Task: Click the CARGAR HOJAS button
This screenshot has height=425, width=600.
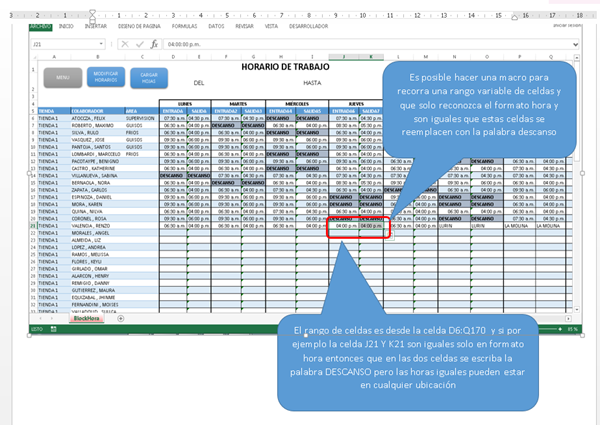Action: tap(149, 78)
